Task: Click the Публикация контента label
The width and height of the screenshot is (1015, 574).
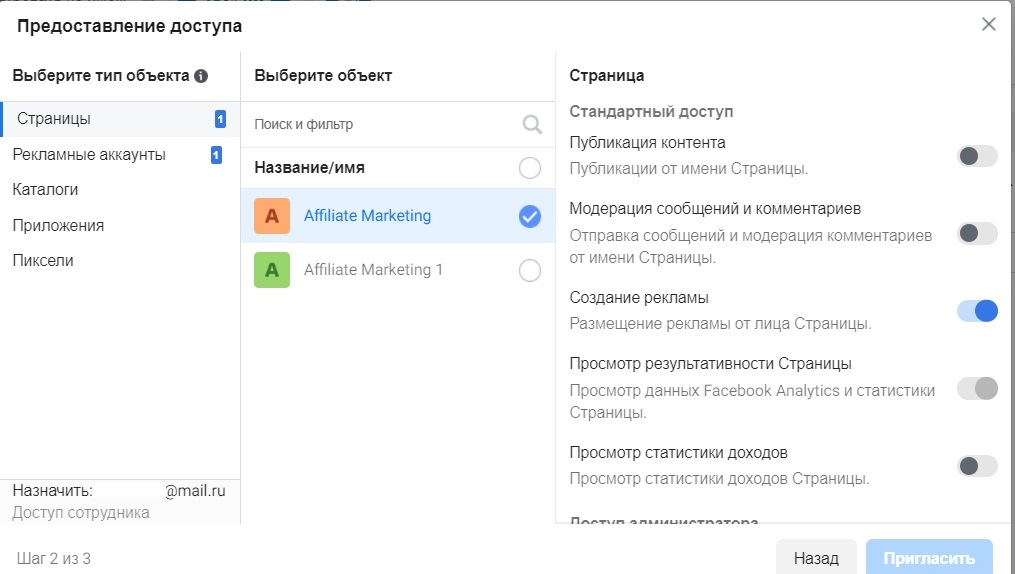Action: point(647,142)
